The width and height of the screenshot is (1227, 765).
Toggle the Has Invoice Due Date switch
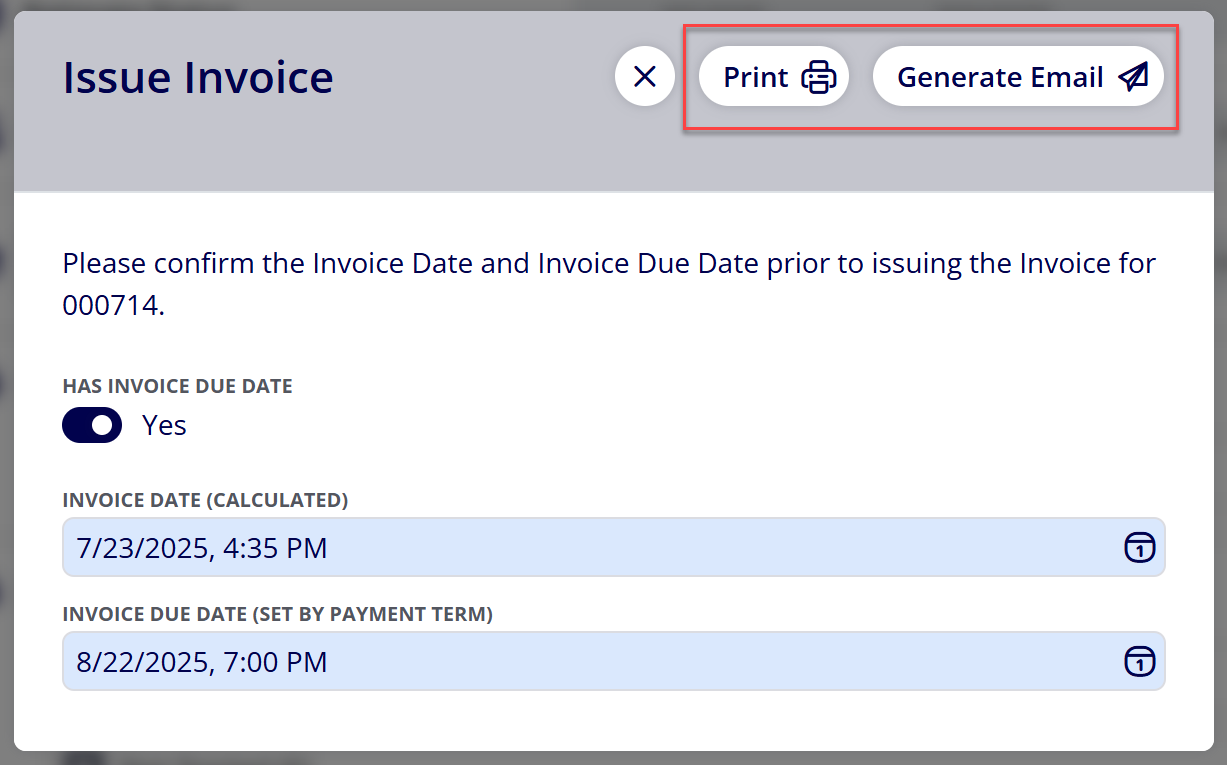92,425
